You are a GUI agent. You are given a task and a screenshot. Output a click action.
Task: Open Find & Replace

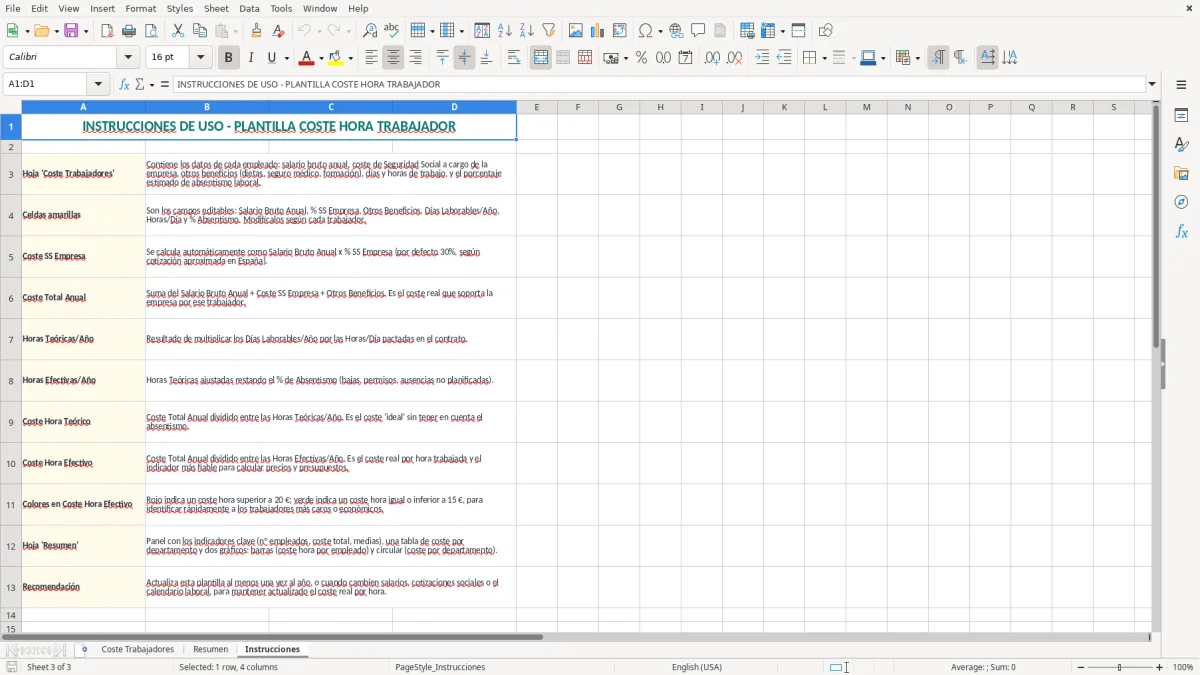click(x=370, y=31)
